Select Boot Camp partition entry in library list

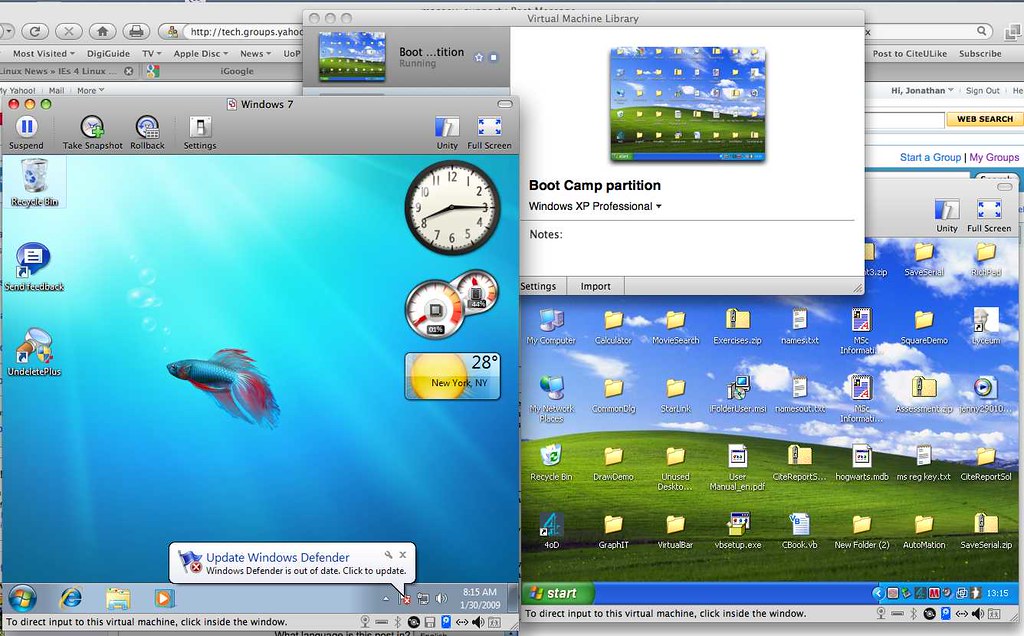[x=408, y=57]
